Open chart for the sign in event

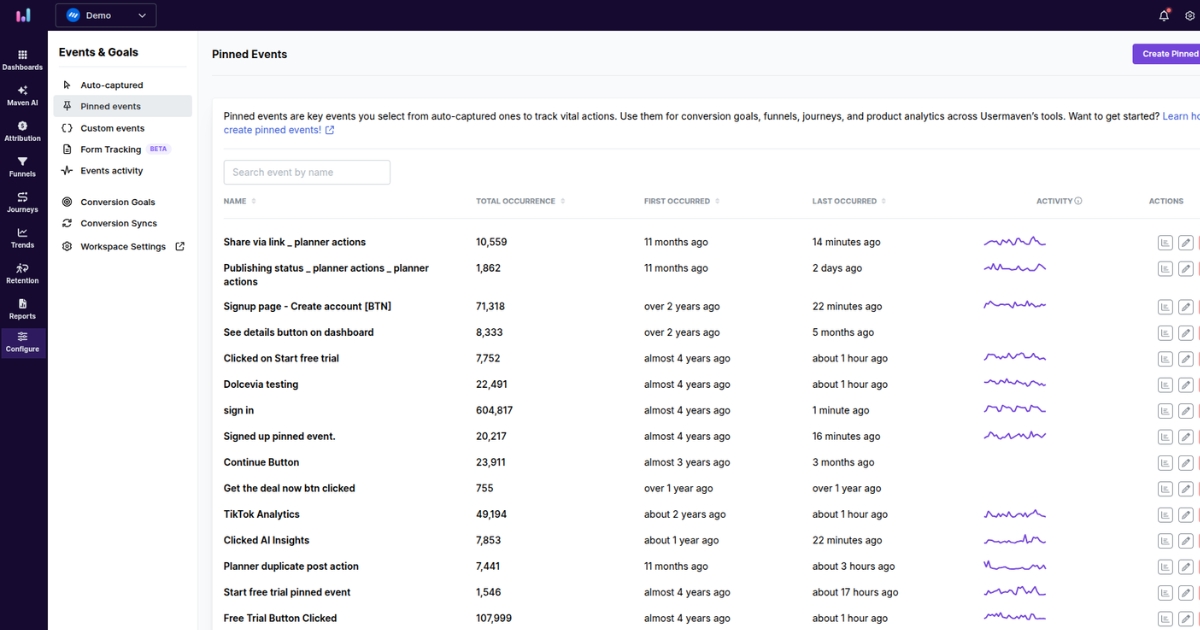tap(1166, 410)
